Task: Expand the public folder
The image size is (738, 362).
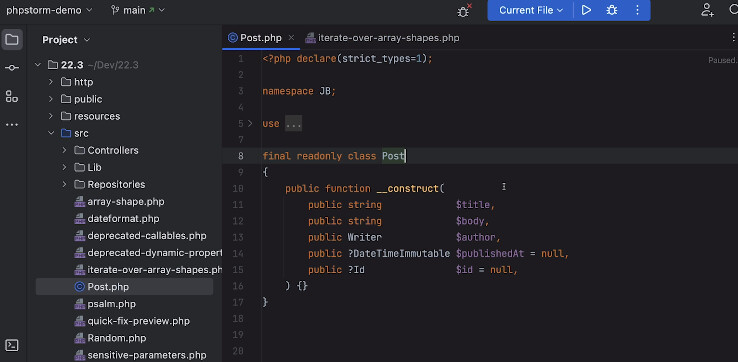Action: [x=51, y=99]
